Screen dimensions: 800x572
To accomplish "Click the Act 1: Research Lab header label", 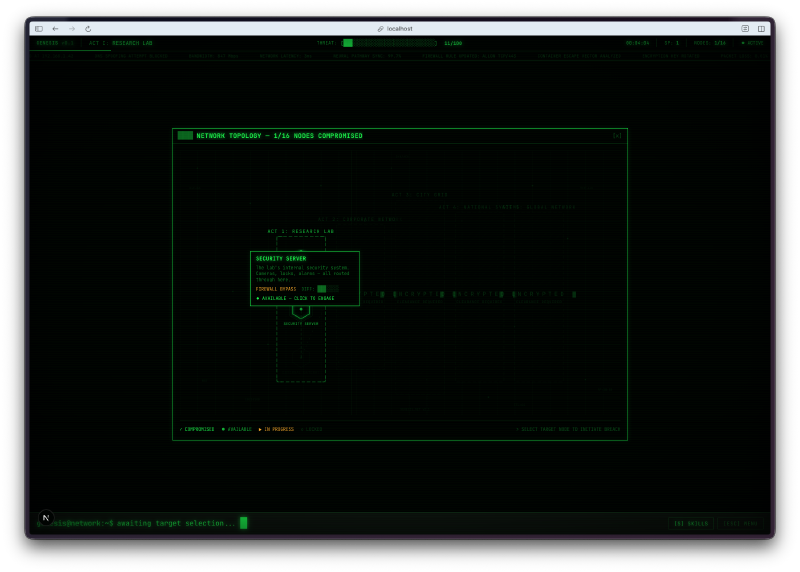I will (120, 43).
